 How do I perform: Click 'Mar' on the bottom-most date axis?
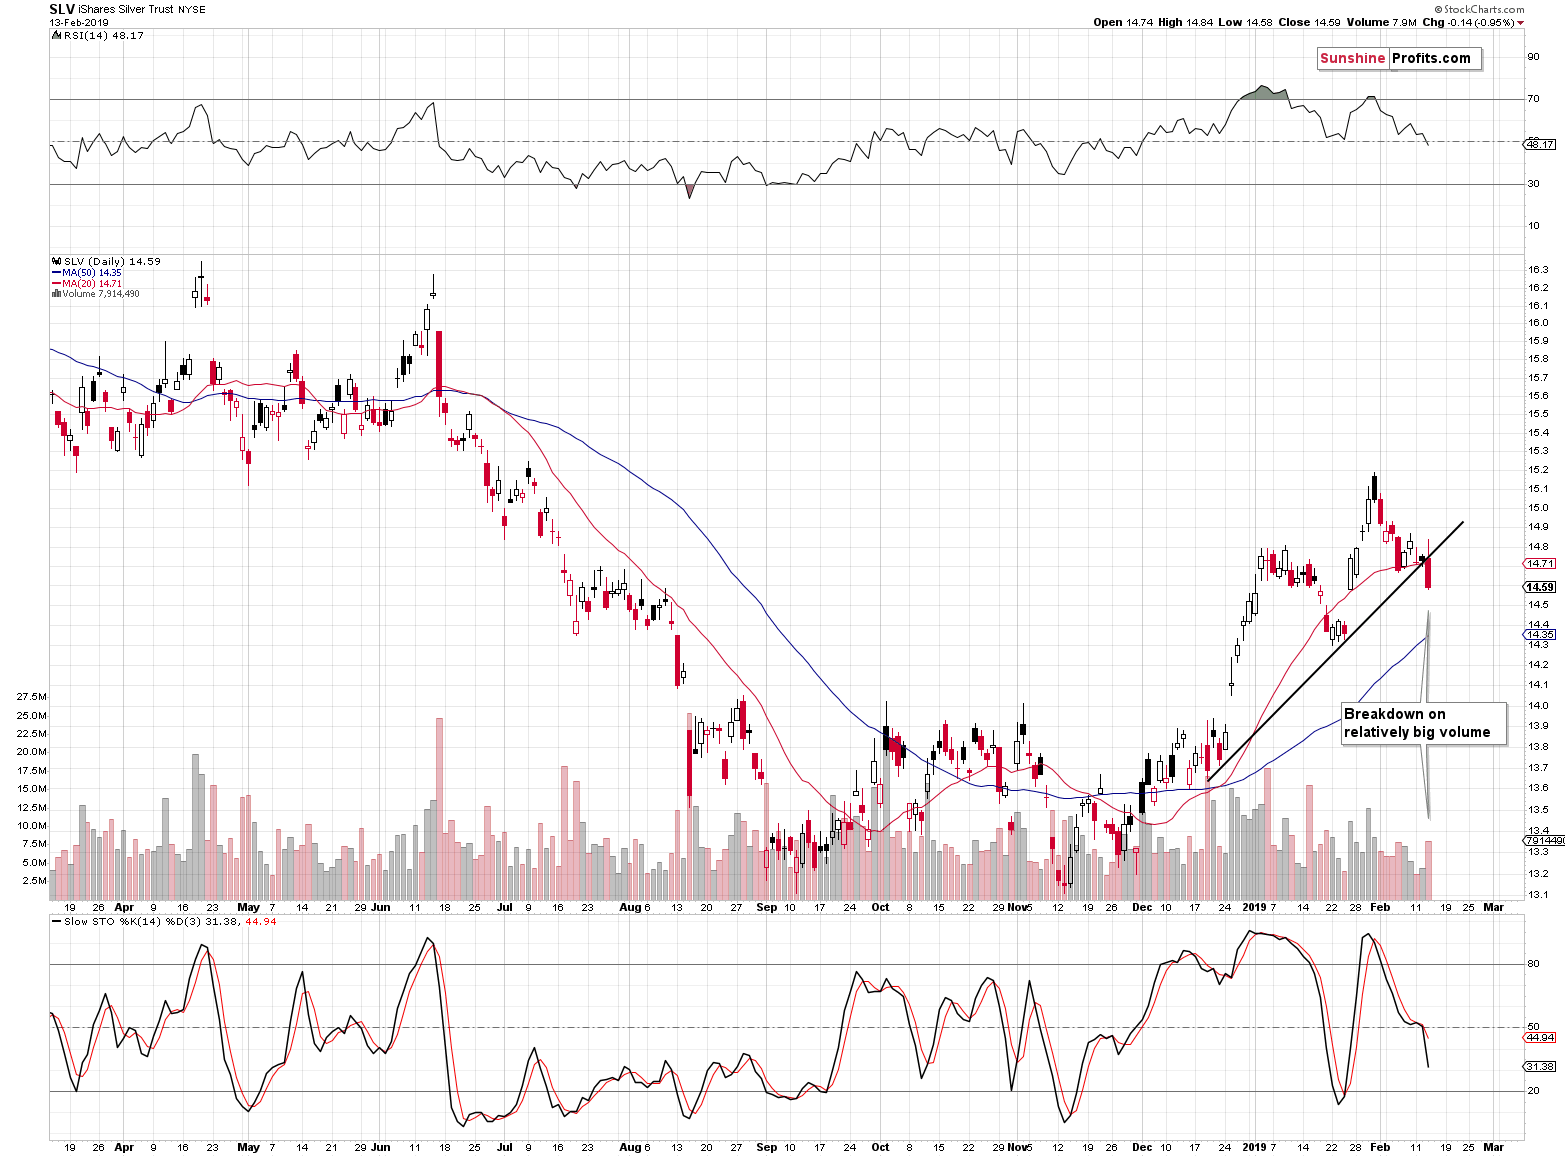[x=1492, y=1147]
